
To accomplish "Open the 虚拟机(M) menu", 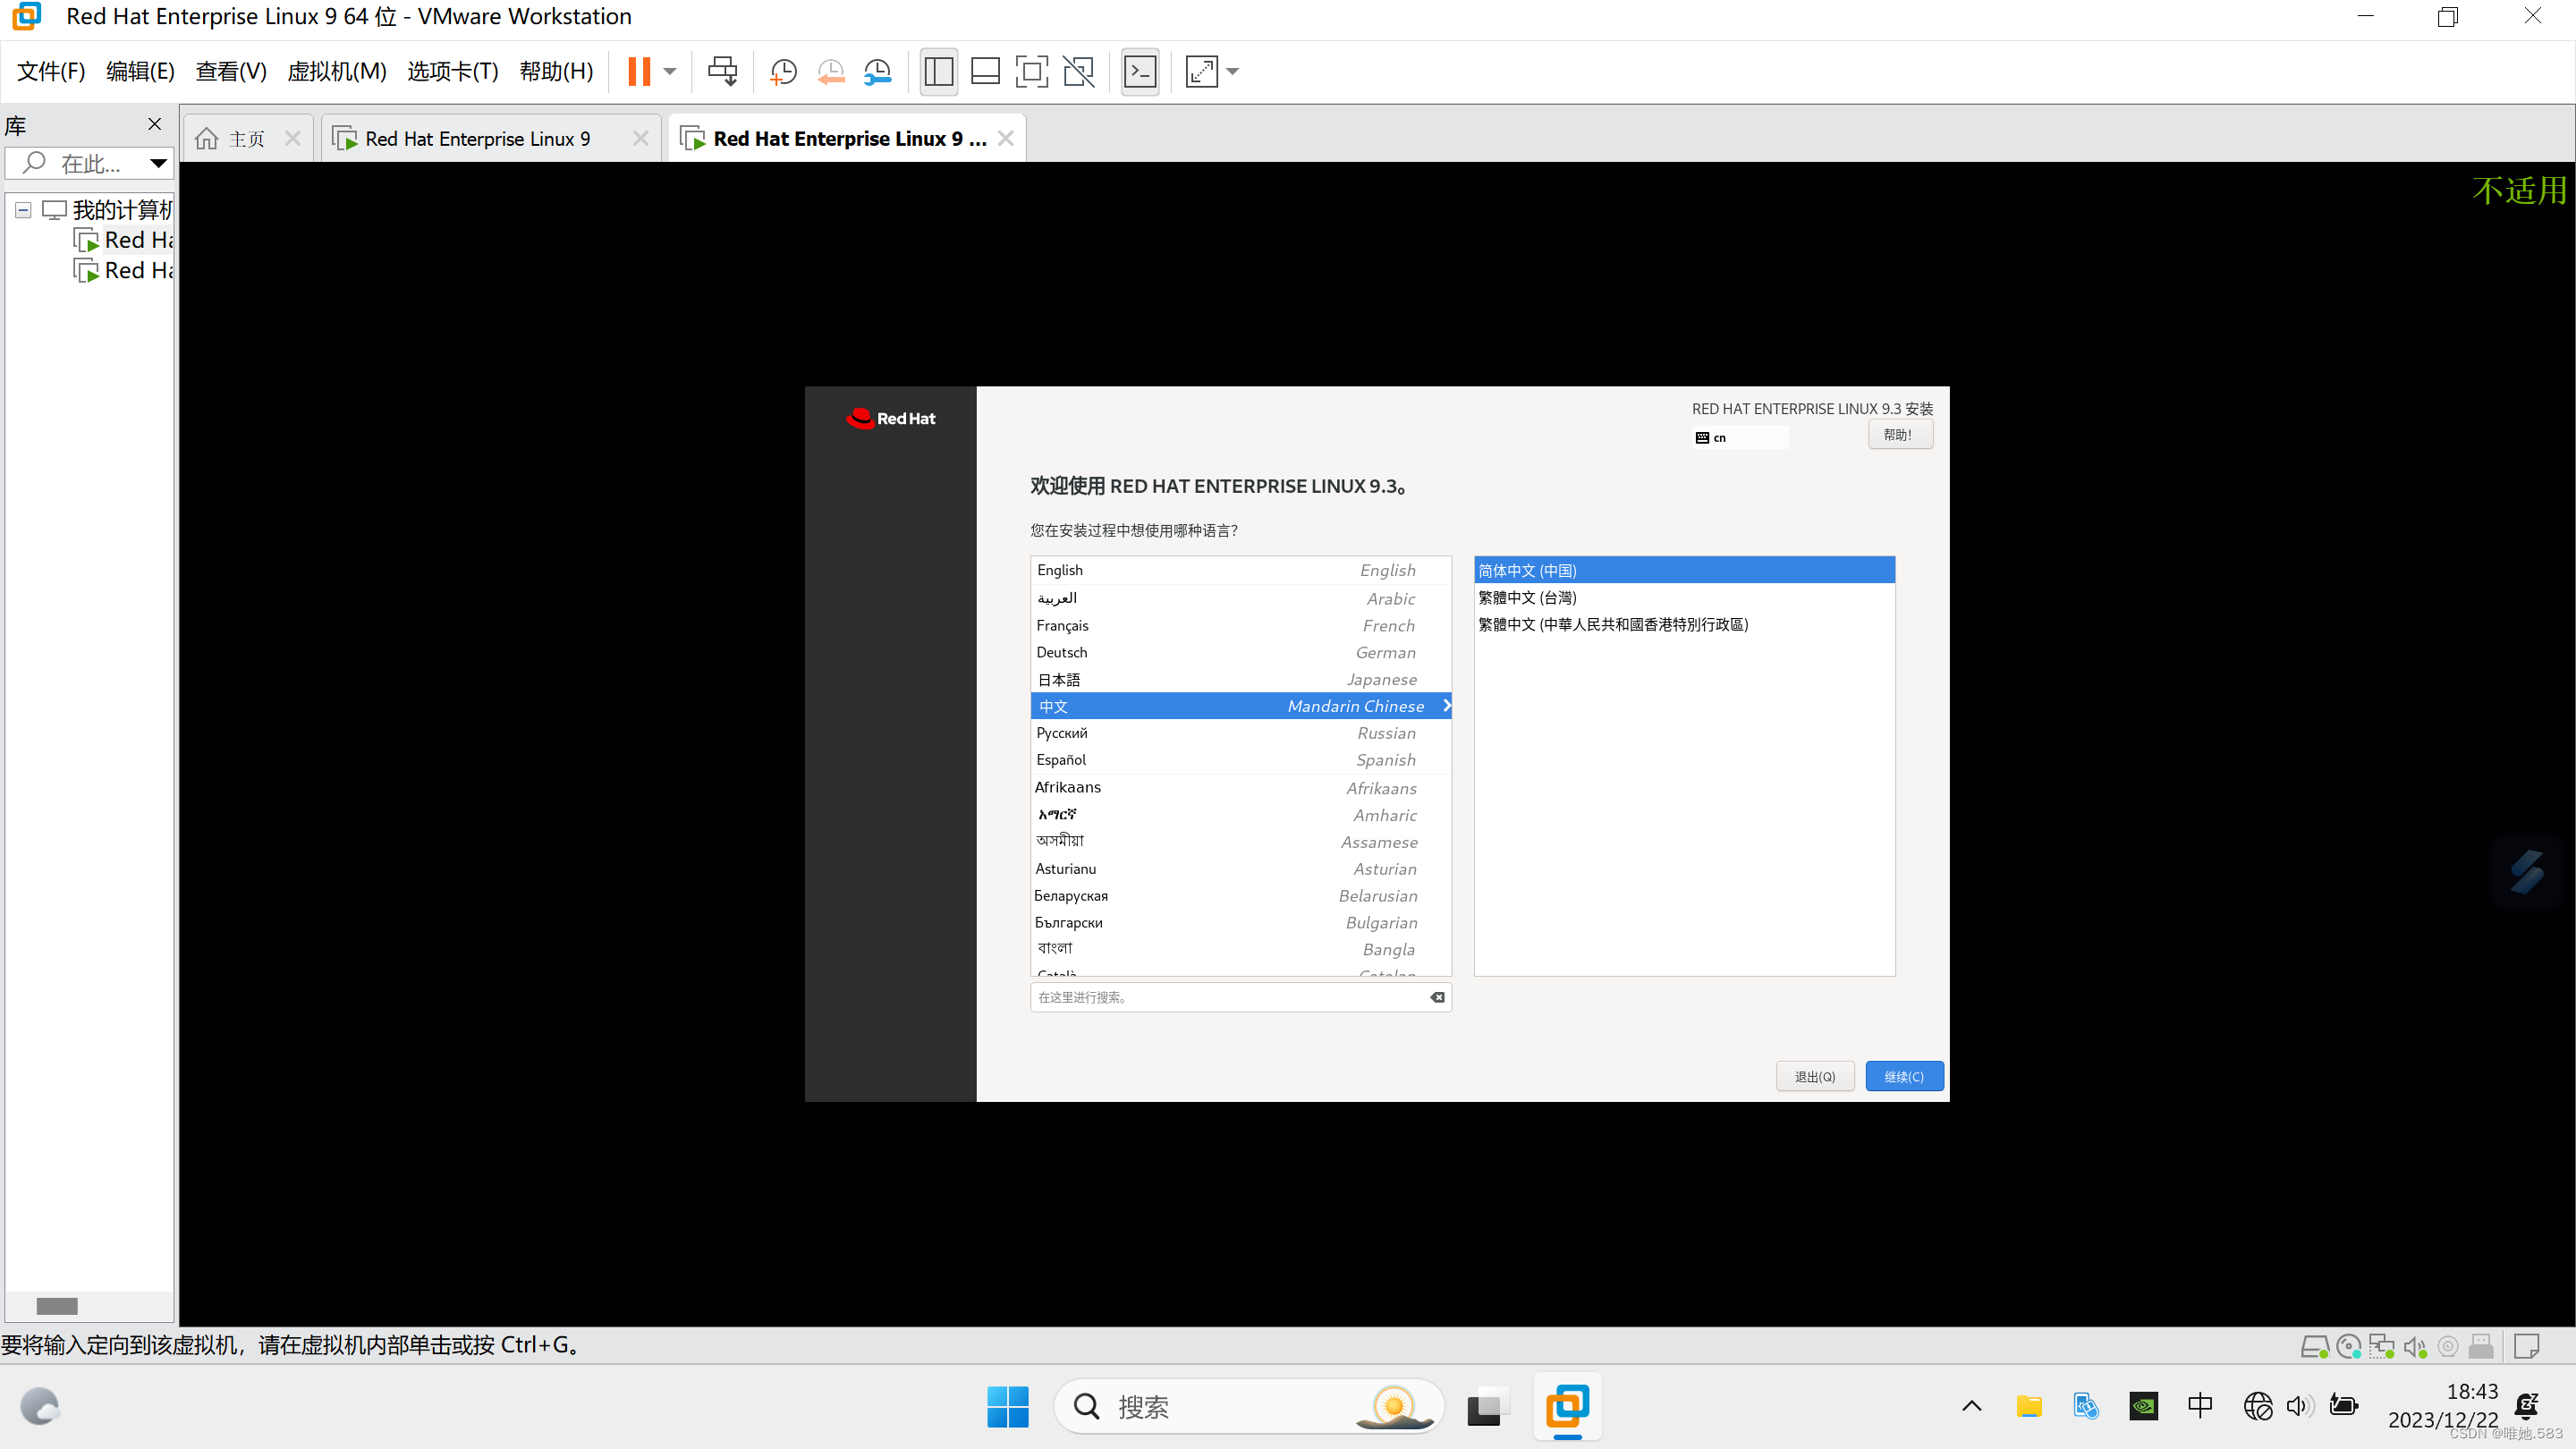I will pyautogui.click(x=336, y=71).
